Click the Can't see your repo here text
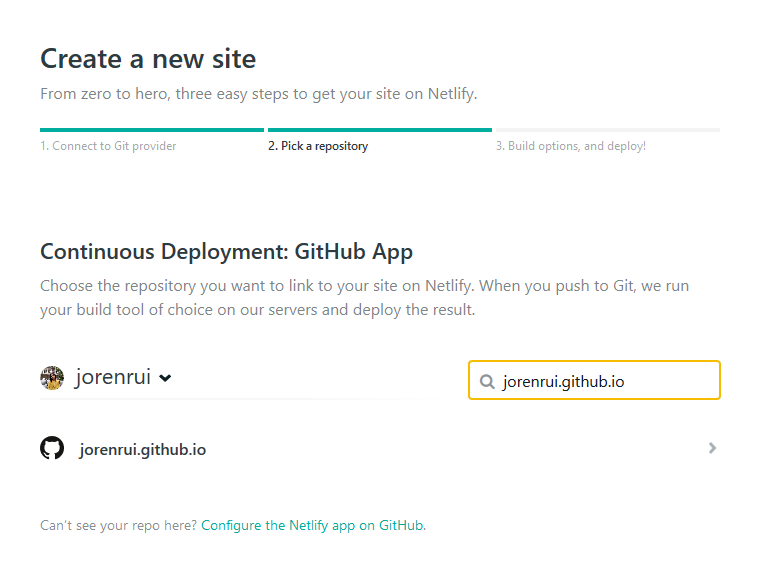 [118, 525]
